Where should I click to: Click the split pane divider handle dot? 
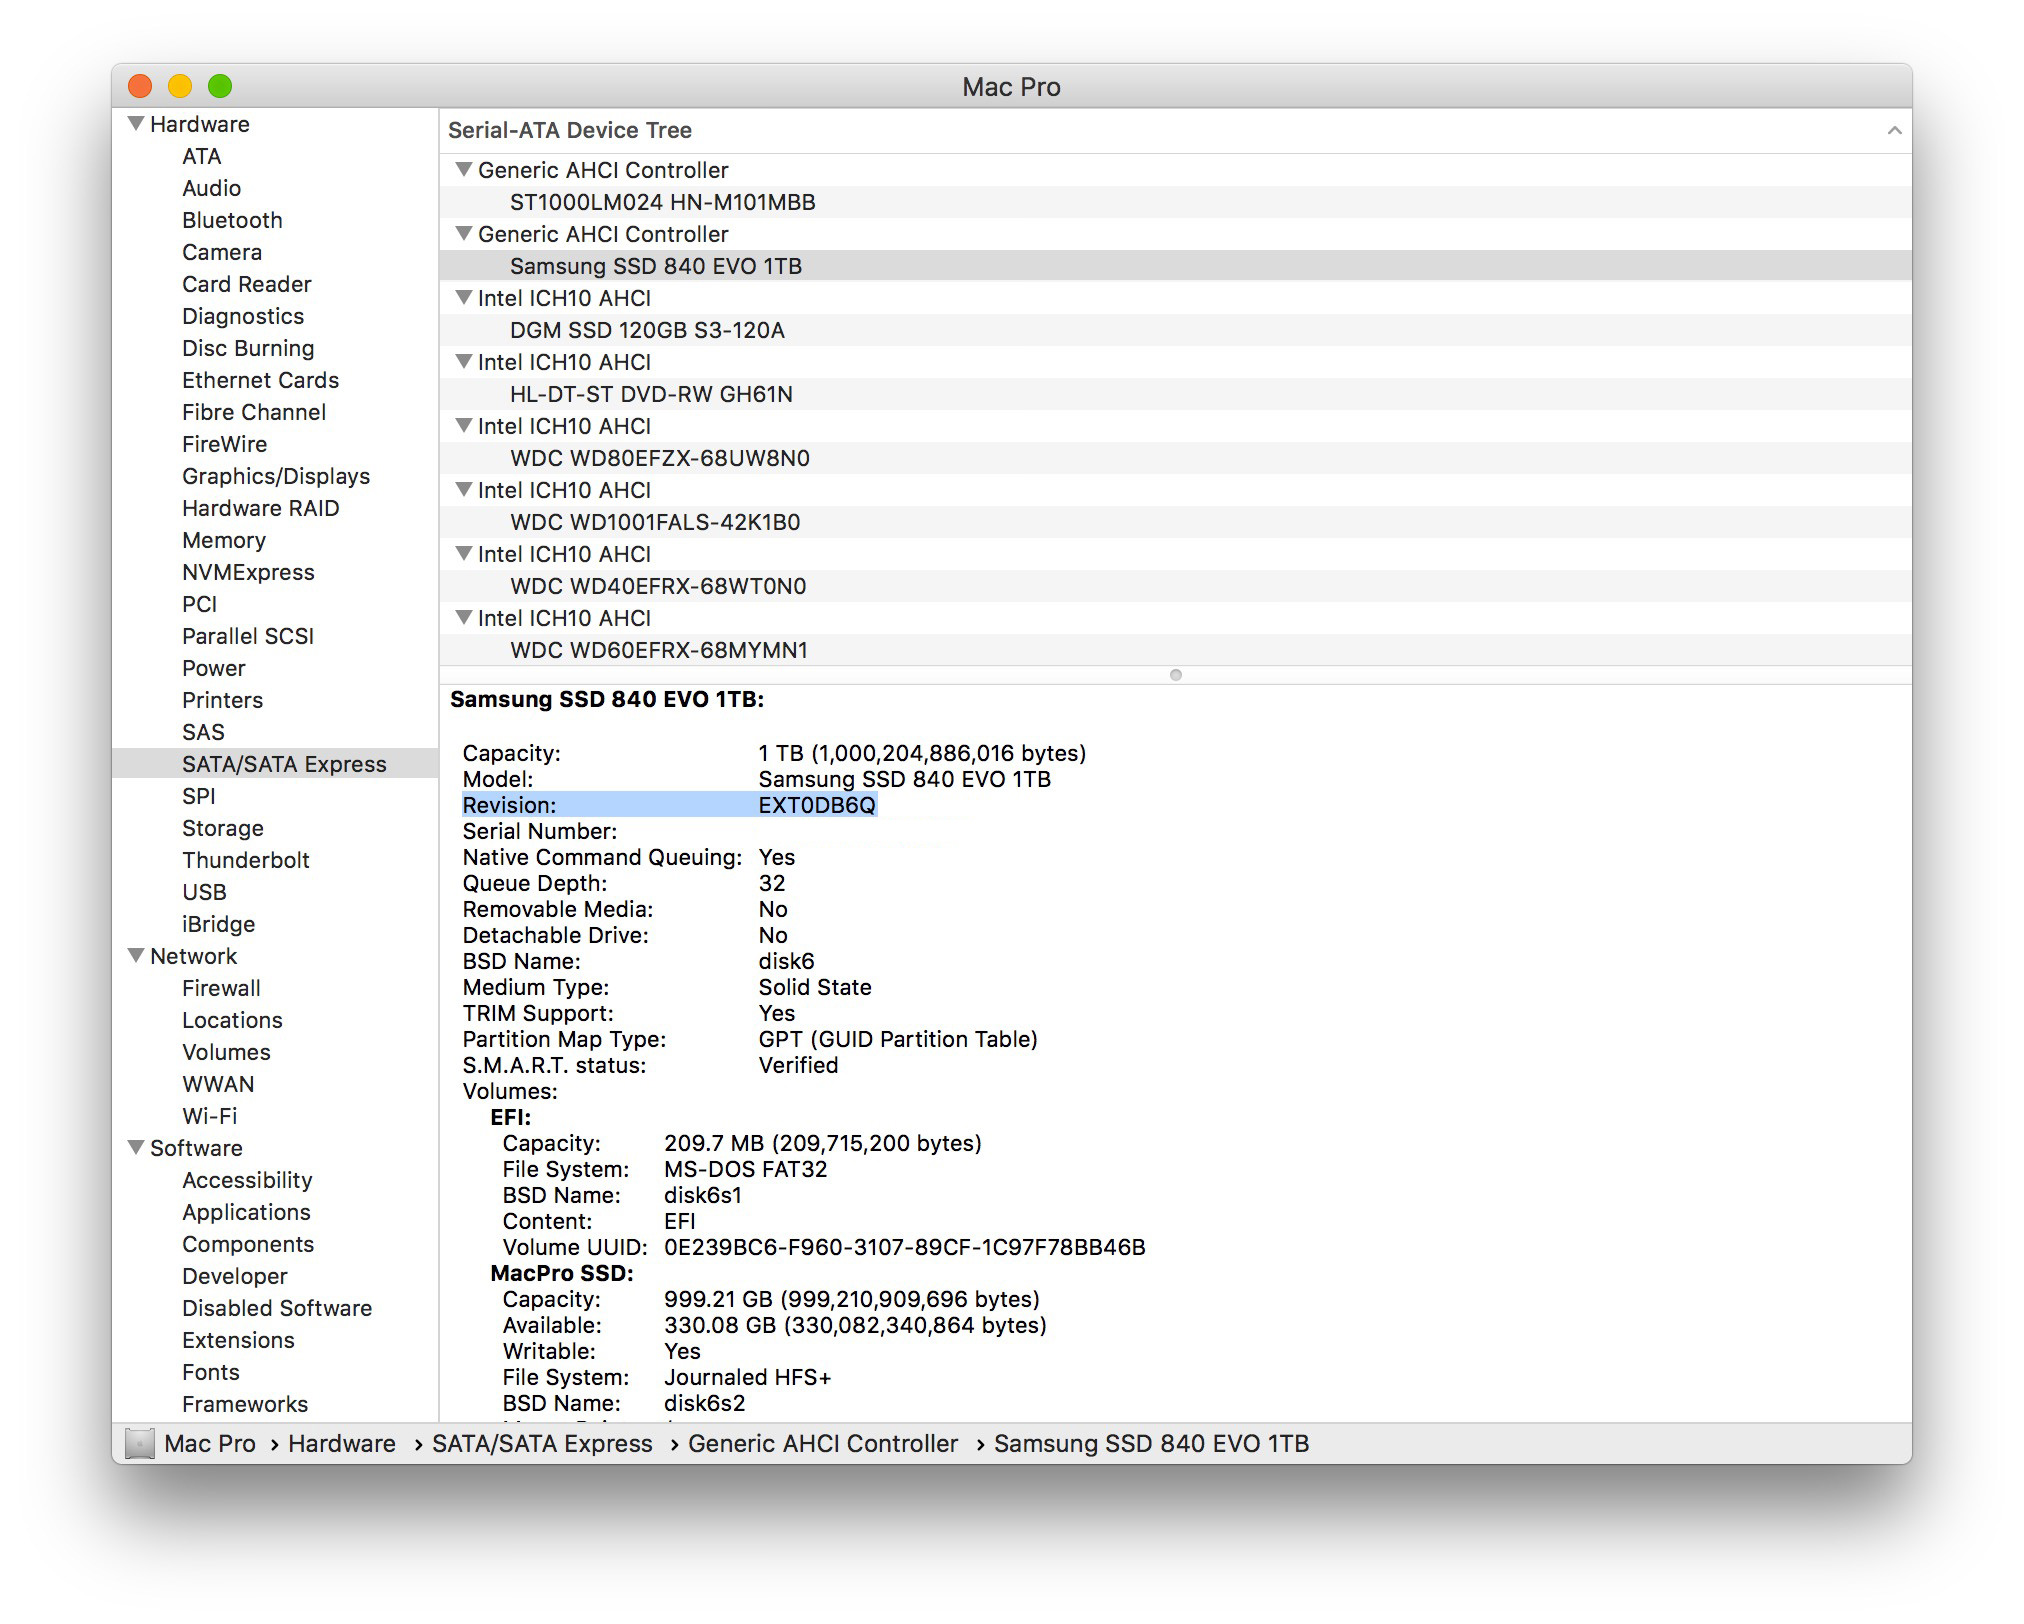[1176, 675]
